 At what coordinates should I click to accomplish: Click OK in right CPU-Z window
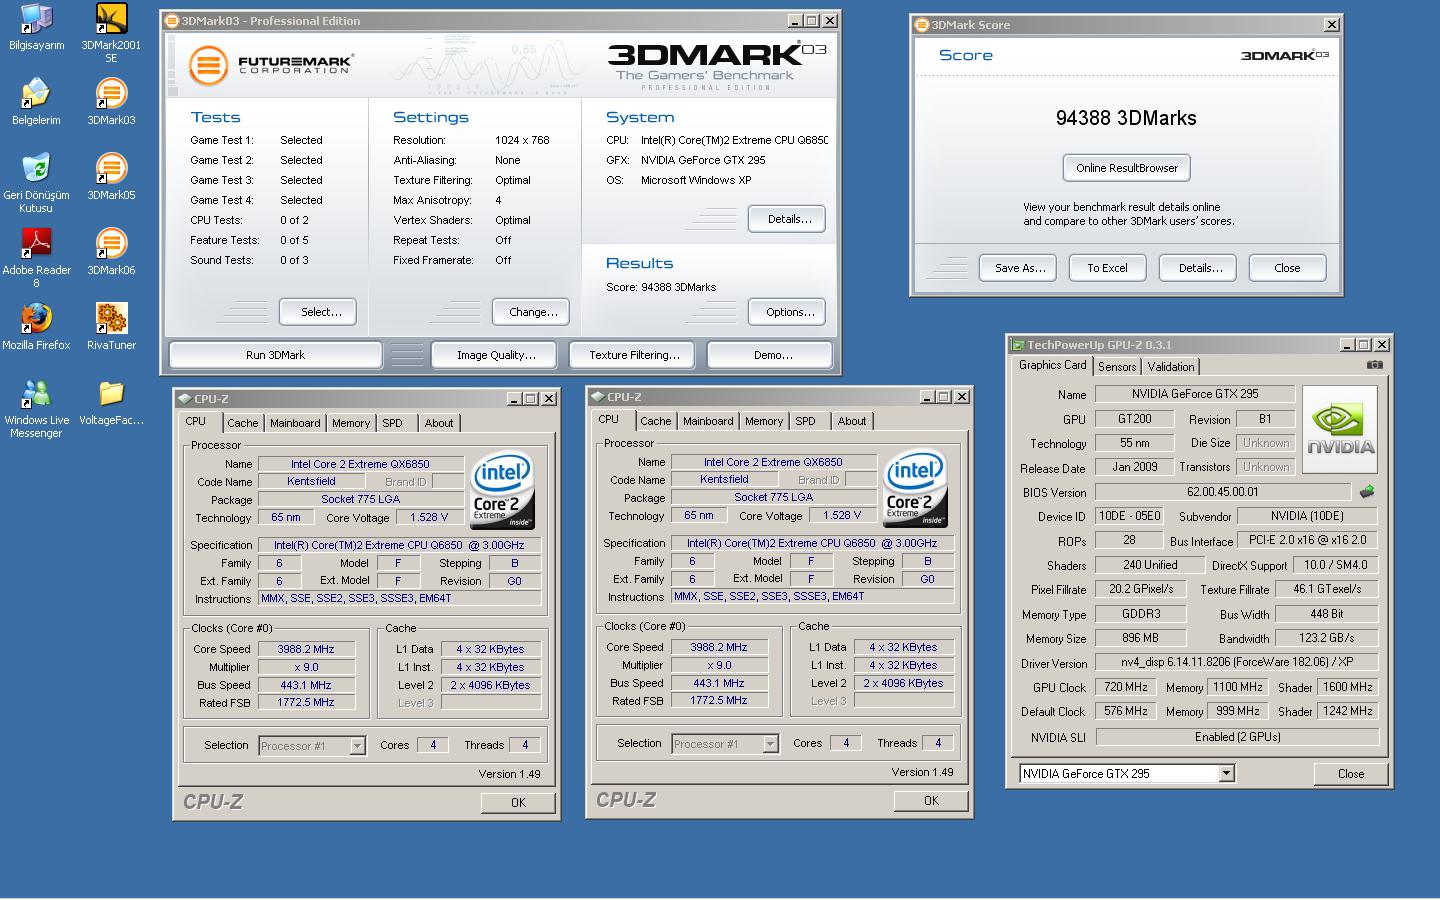931,800
